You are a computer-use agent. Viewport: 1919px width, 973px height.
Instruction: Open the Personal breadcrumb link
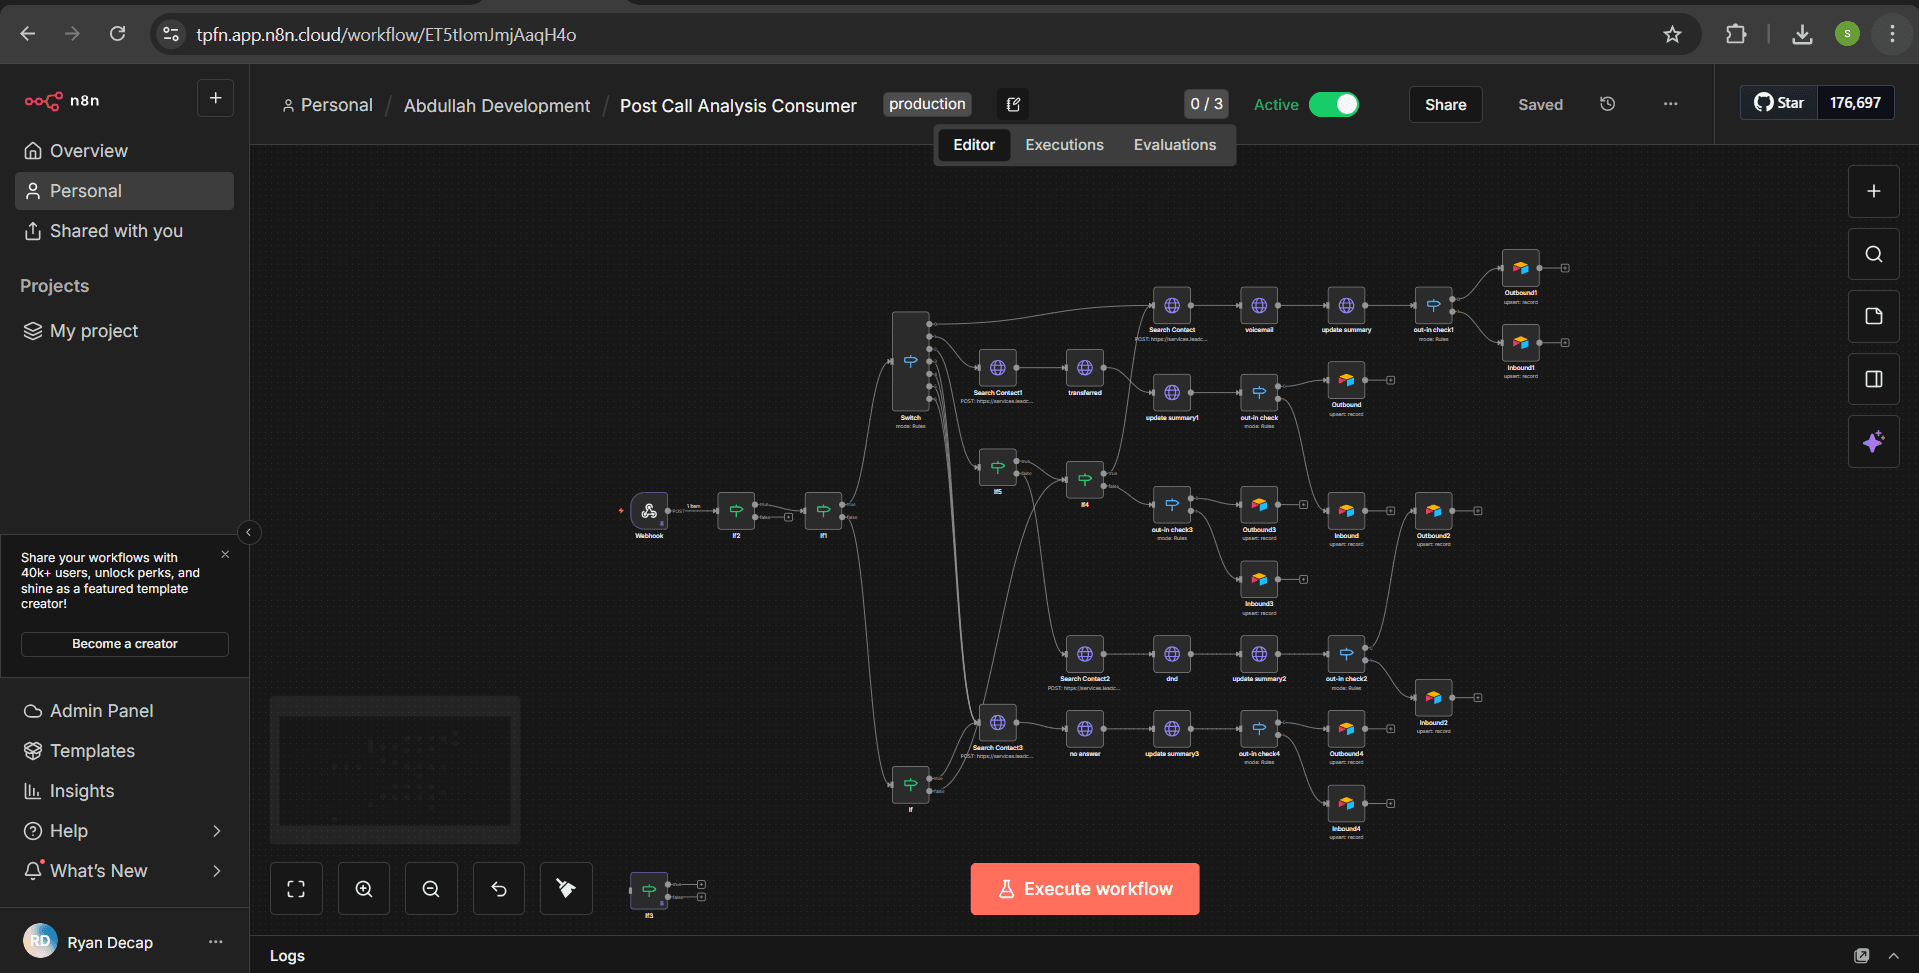pyautogui.click(x=327, y=105)
